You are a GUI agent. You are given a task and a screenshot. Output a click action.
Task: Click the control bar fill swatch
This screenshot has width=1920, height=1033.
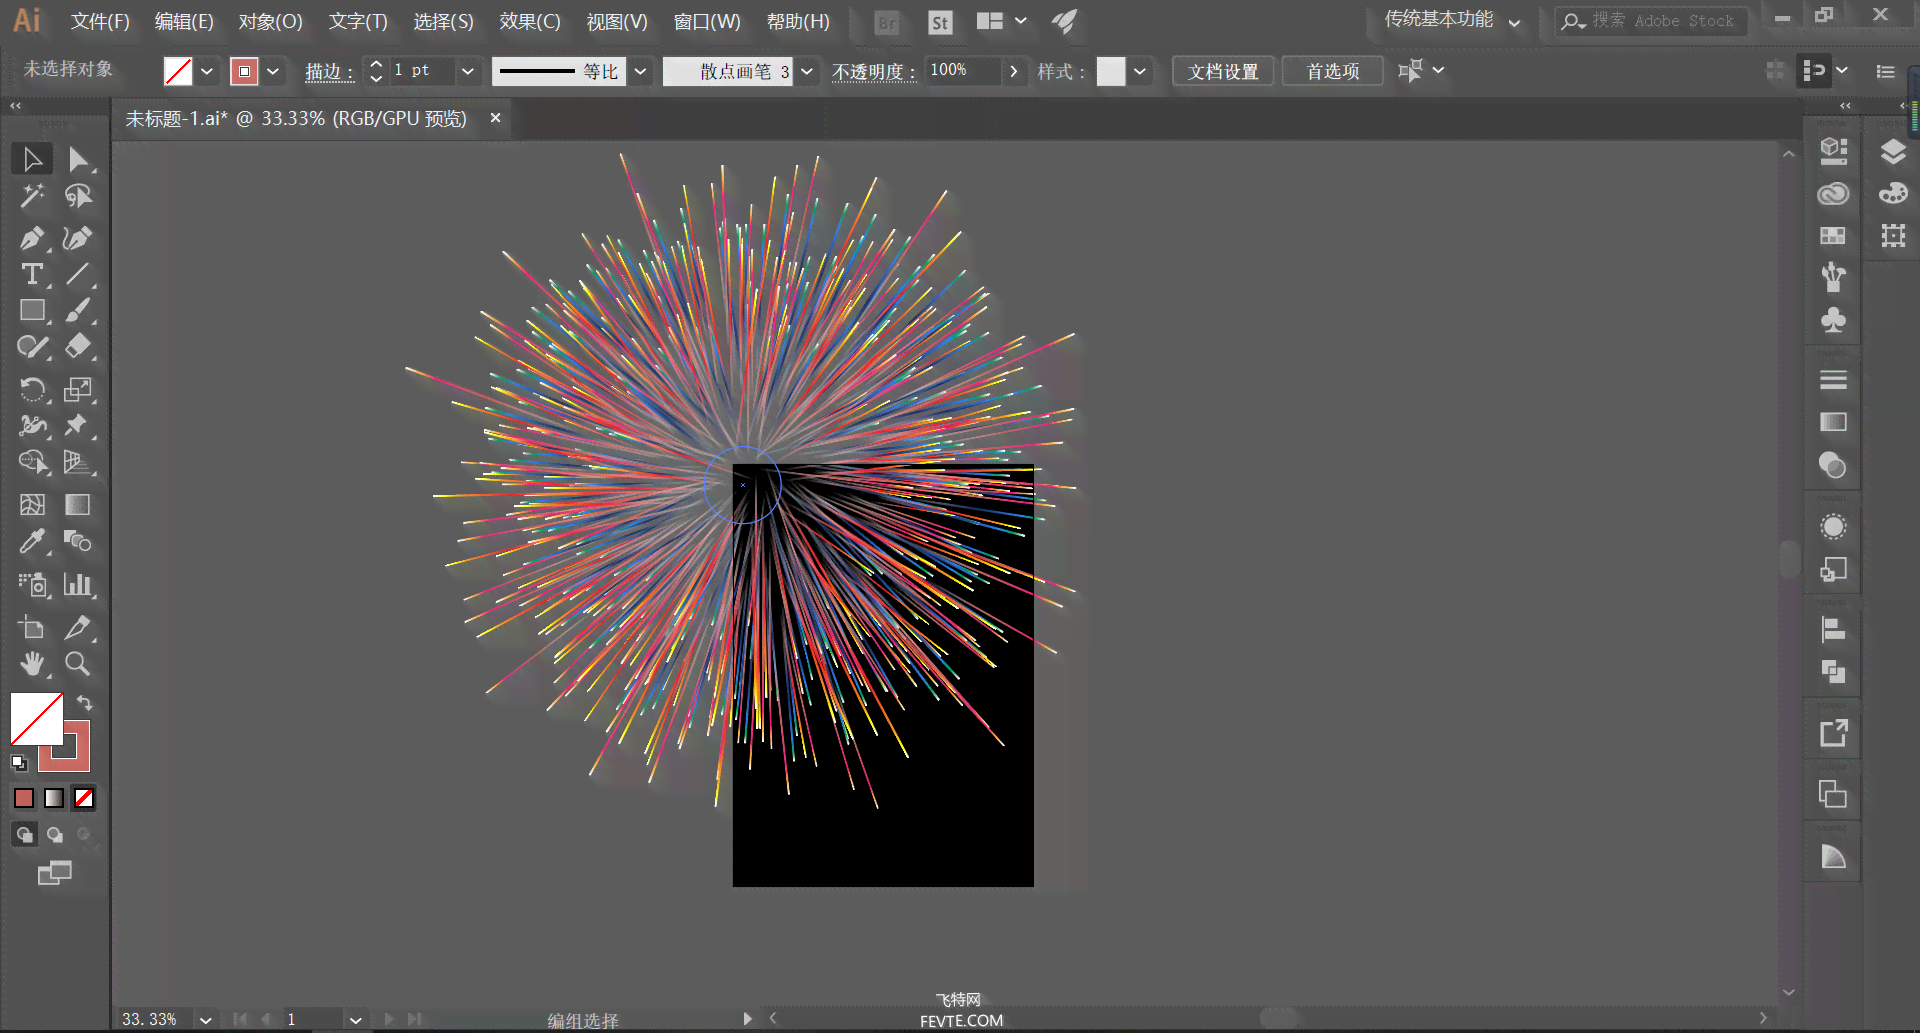(x=178, y=72)
